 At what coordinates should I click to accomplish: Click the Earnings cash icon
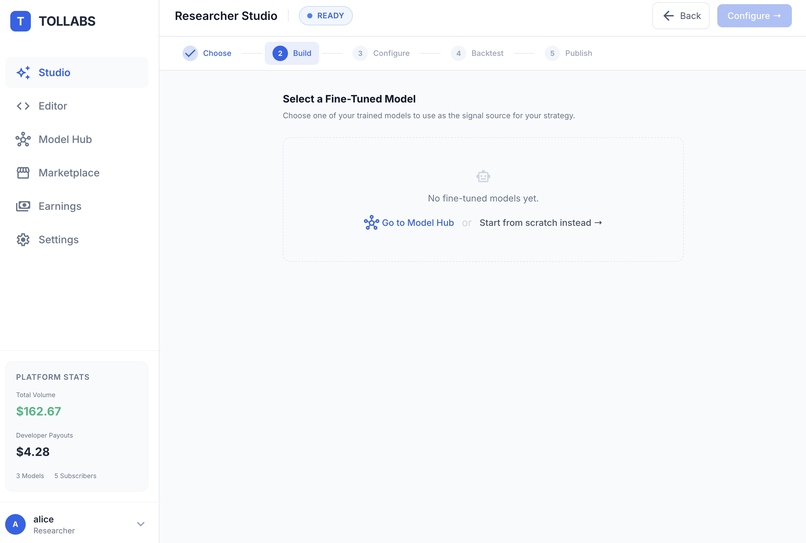(23, 206)
